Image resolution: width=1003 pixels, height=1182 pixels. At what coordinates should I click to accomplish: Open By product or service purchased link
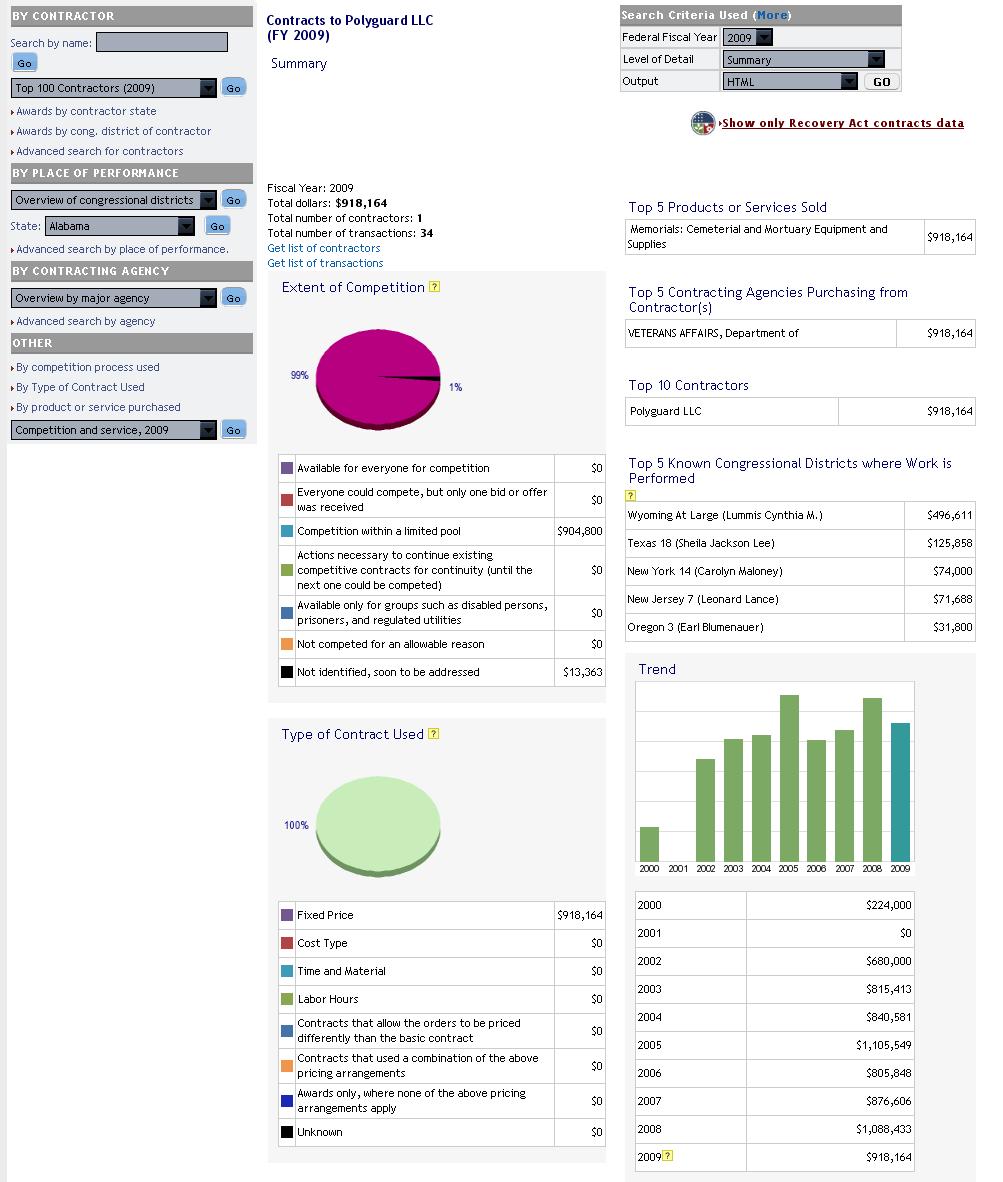click(98, 407)
